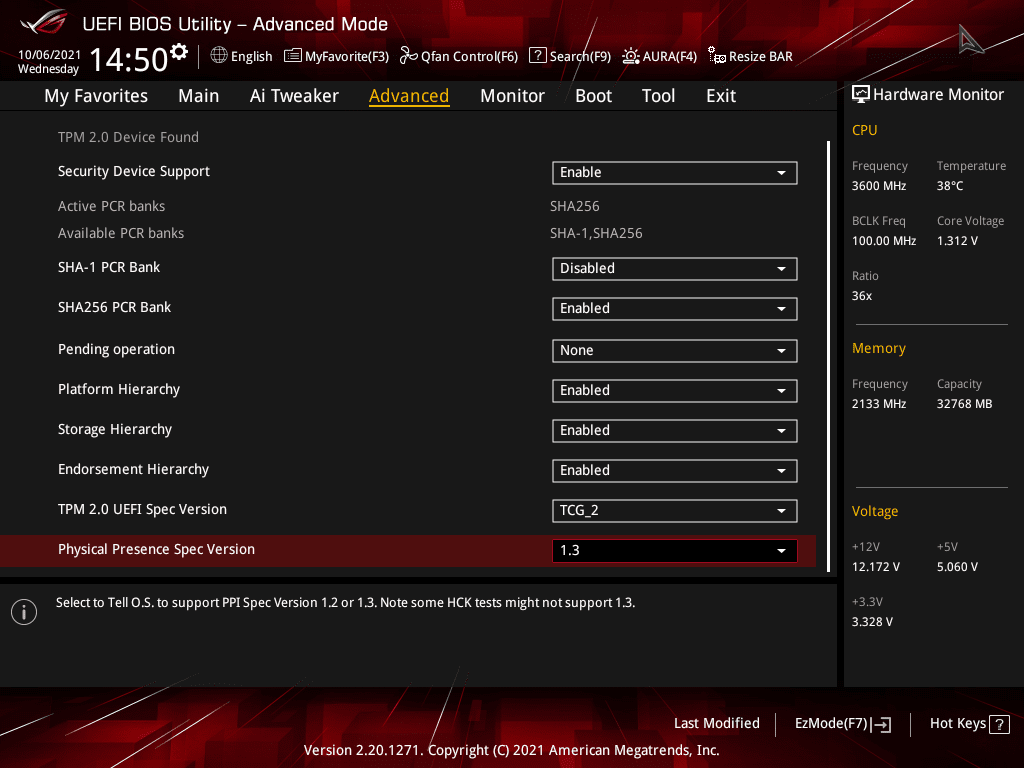This screenshot has width=1024, height=768.
Task: Open Endorsement Hierarchy dropdown
Action: [675, 470]
